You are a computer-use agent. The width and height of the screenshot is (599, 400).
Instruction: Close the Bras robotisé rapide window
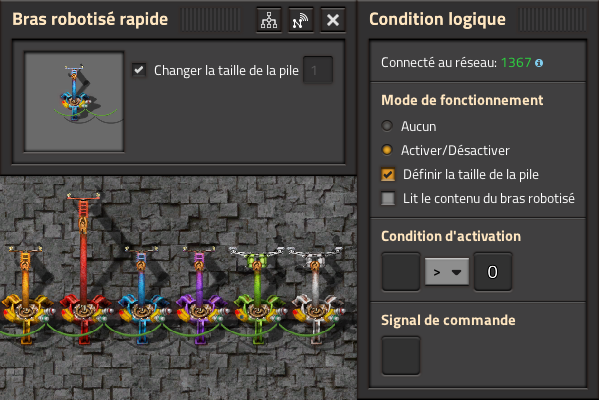click(333, 20)
